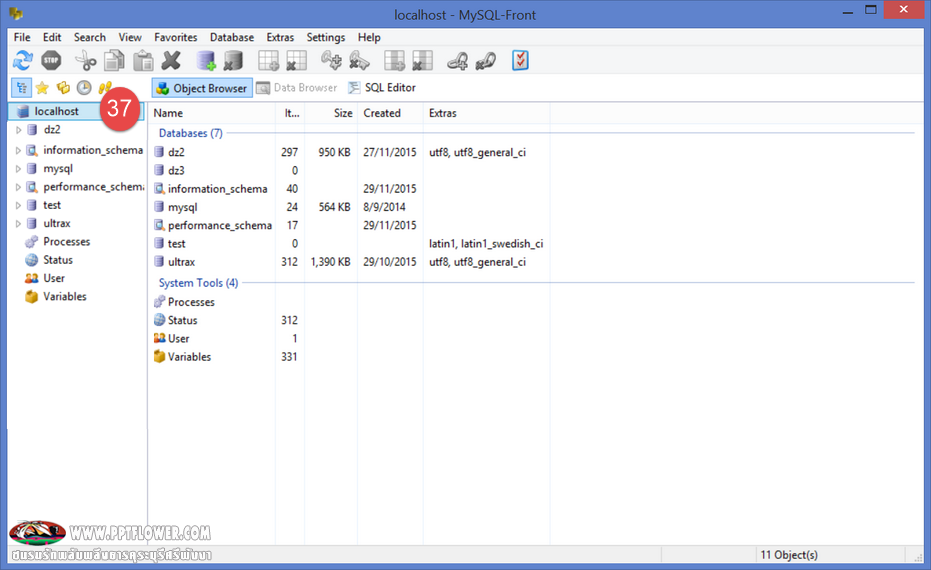
Task: Expand the mysql node in tree
Action: [x=18, y=169]
